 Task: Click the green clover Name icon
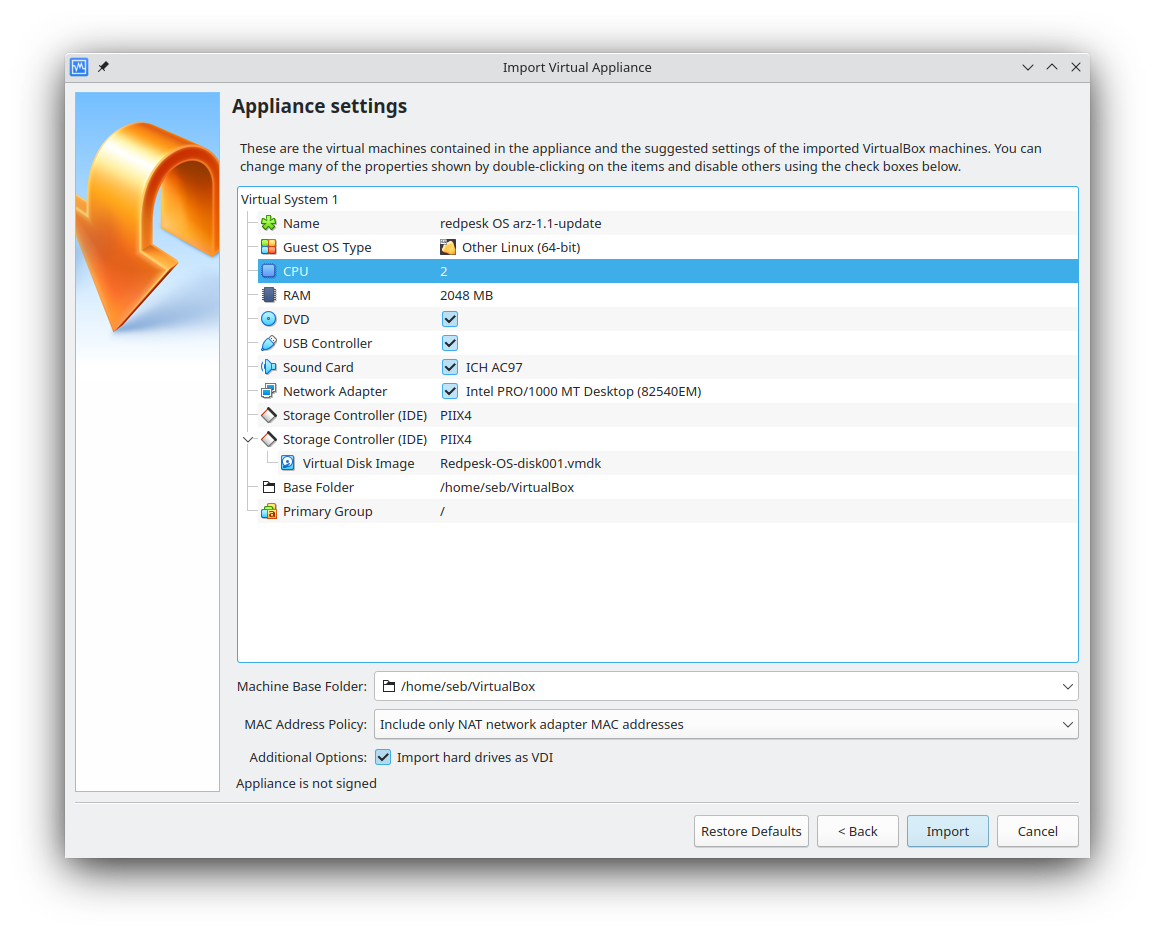coord(269,223)
